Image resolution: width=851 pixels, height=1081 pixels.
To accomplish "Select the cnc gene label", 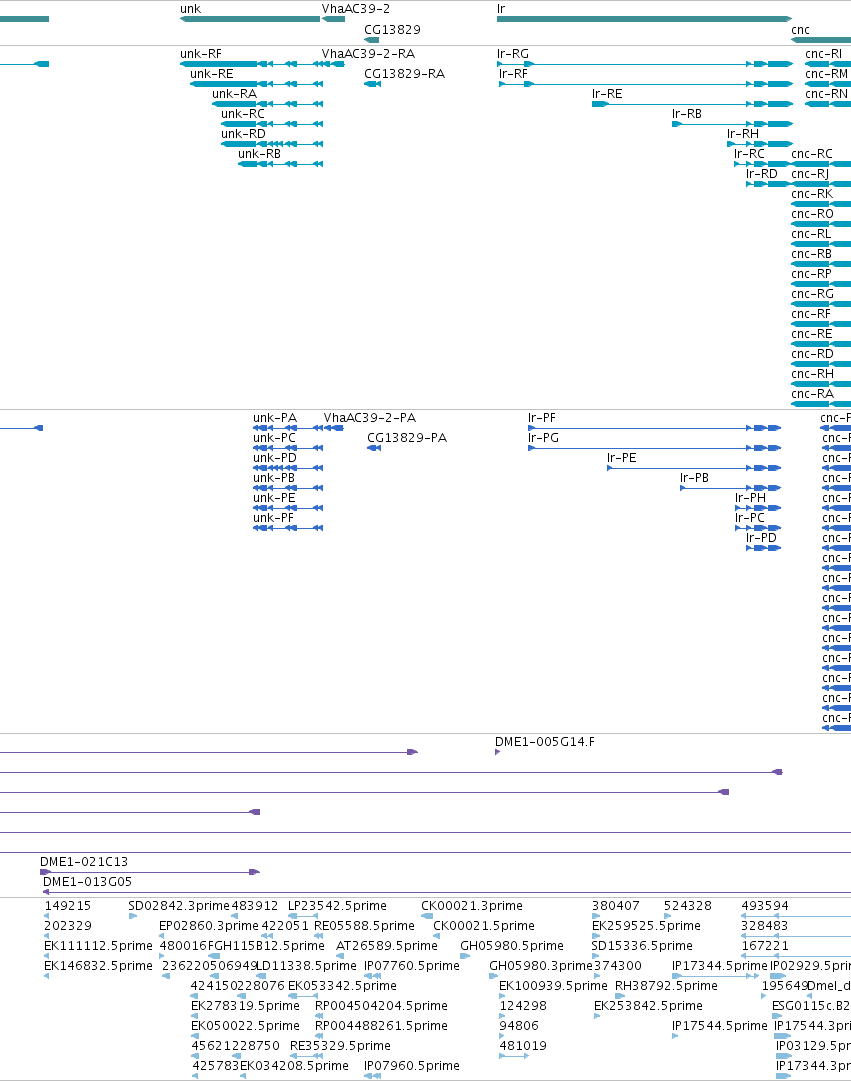I will [x=800, y=30].
